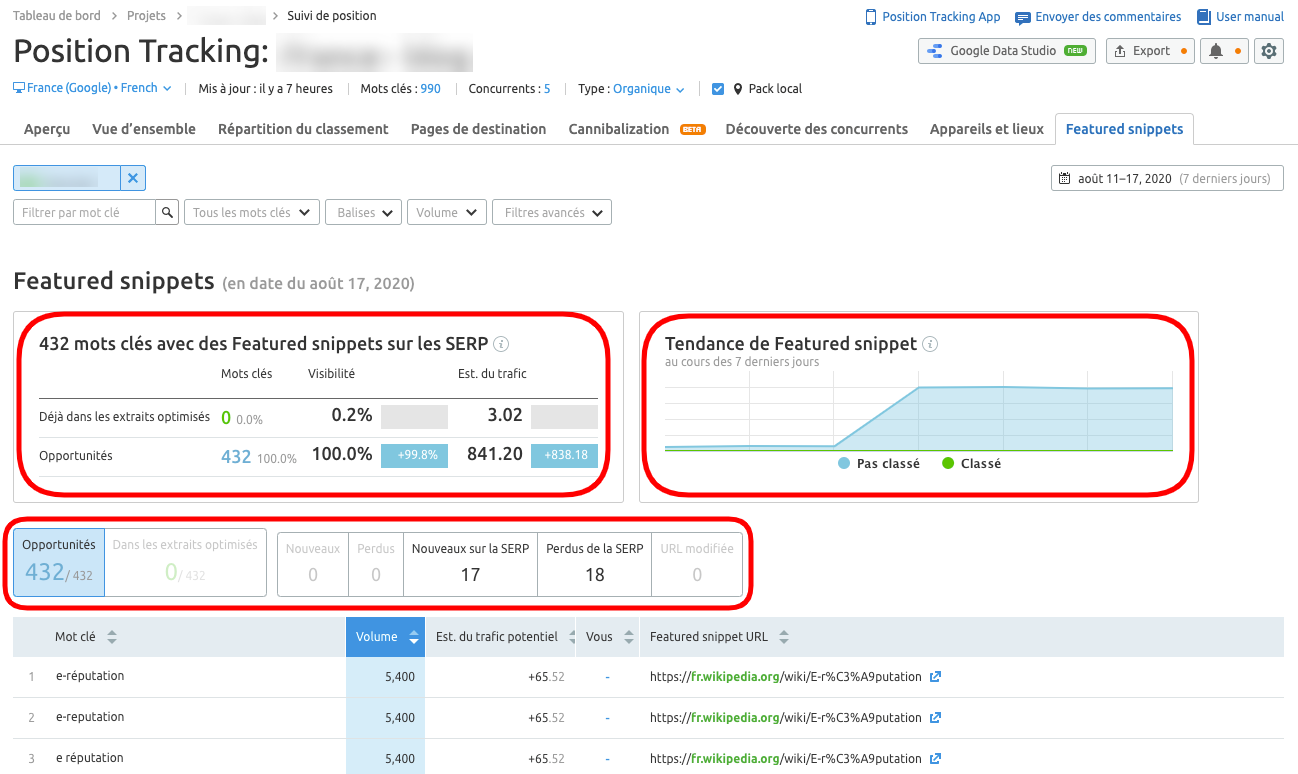Image resolution: width=1298 pixels, height=774 pixels.
Task: Open info icon beside Tendance de Featured snippet
Action: pos(930,344)
